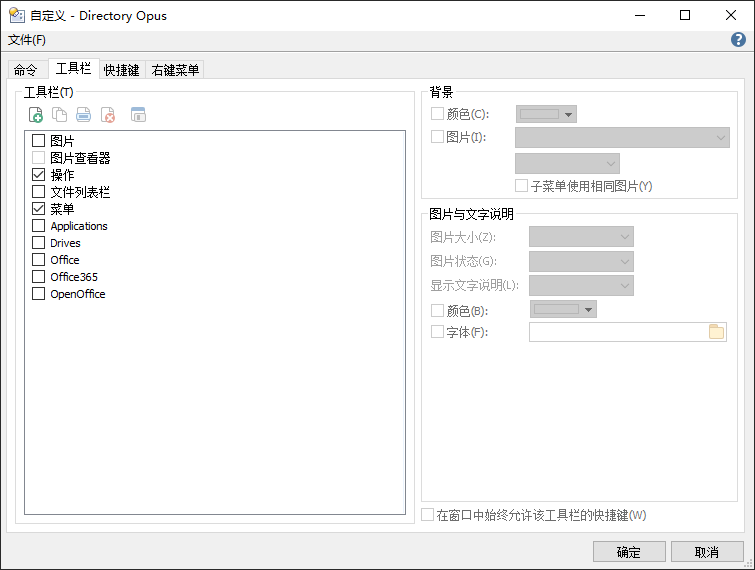Click the new toolbar icon
The image size is (755, 570).
[x=36, y=115]
